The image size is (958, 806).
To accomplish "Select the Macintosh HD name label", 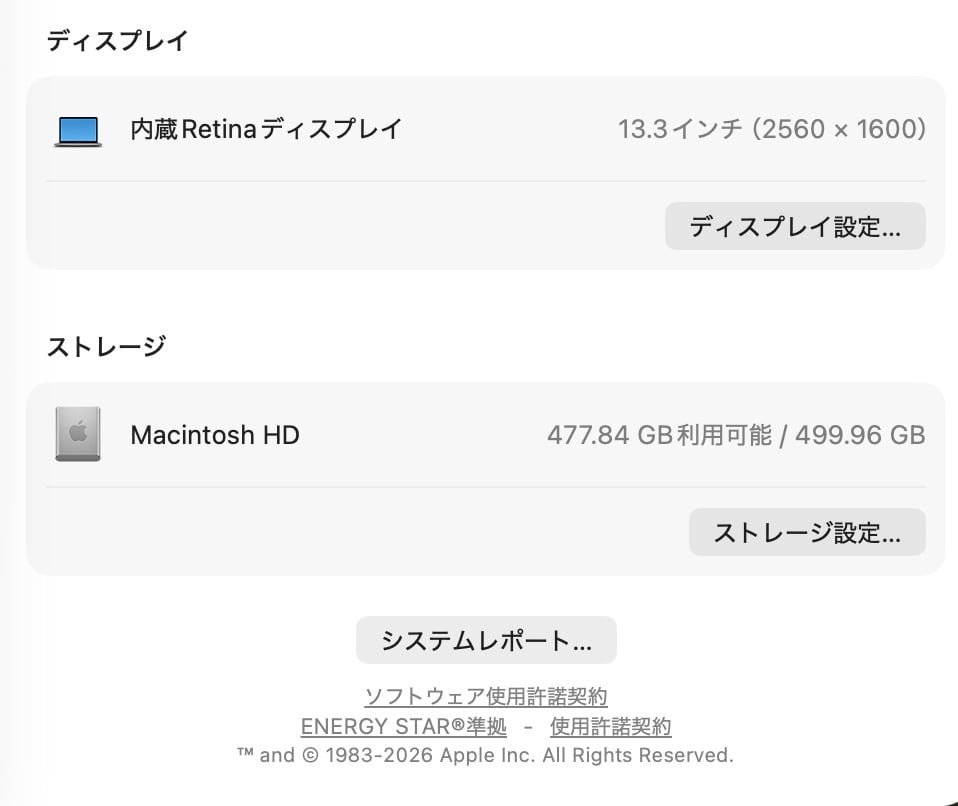I will tap(215, 435).
